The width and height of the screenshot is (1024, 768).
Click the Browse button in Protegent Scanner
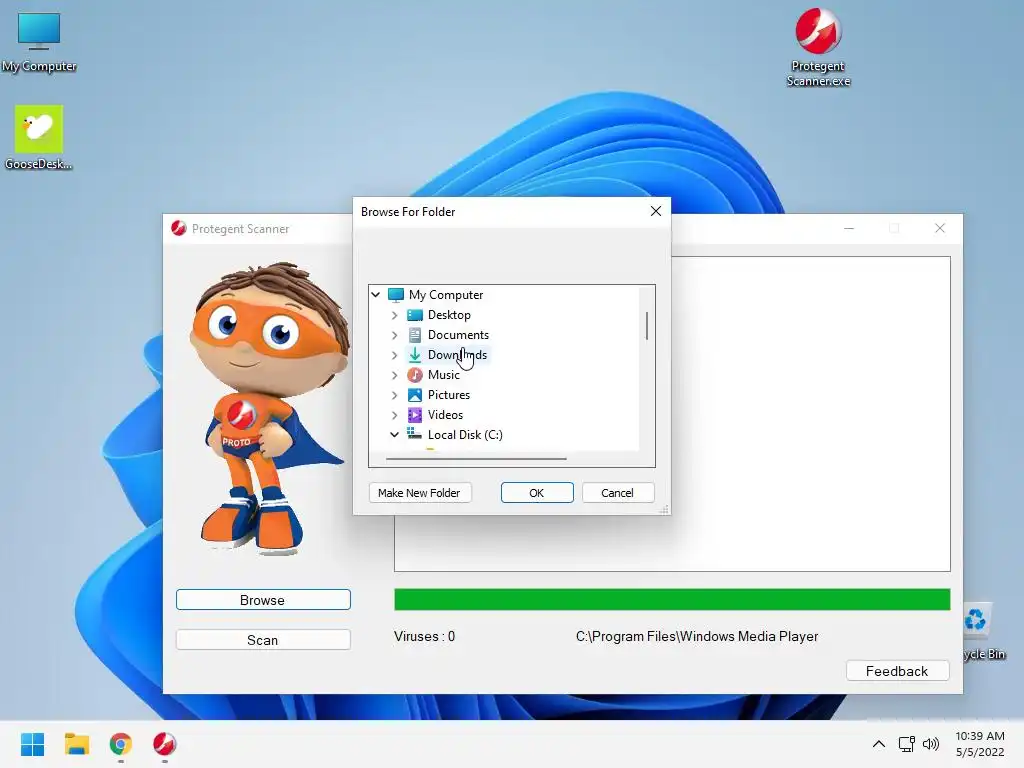pyautogui.click(x=263, y=600)
